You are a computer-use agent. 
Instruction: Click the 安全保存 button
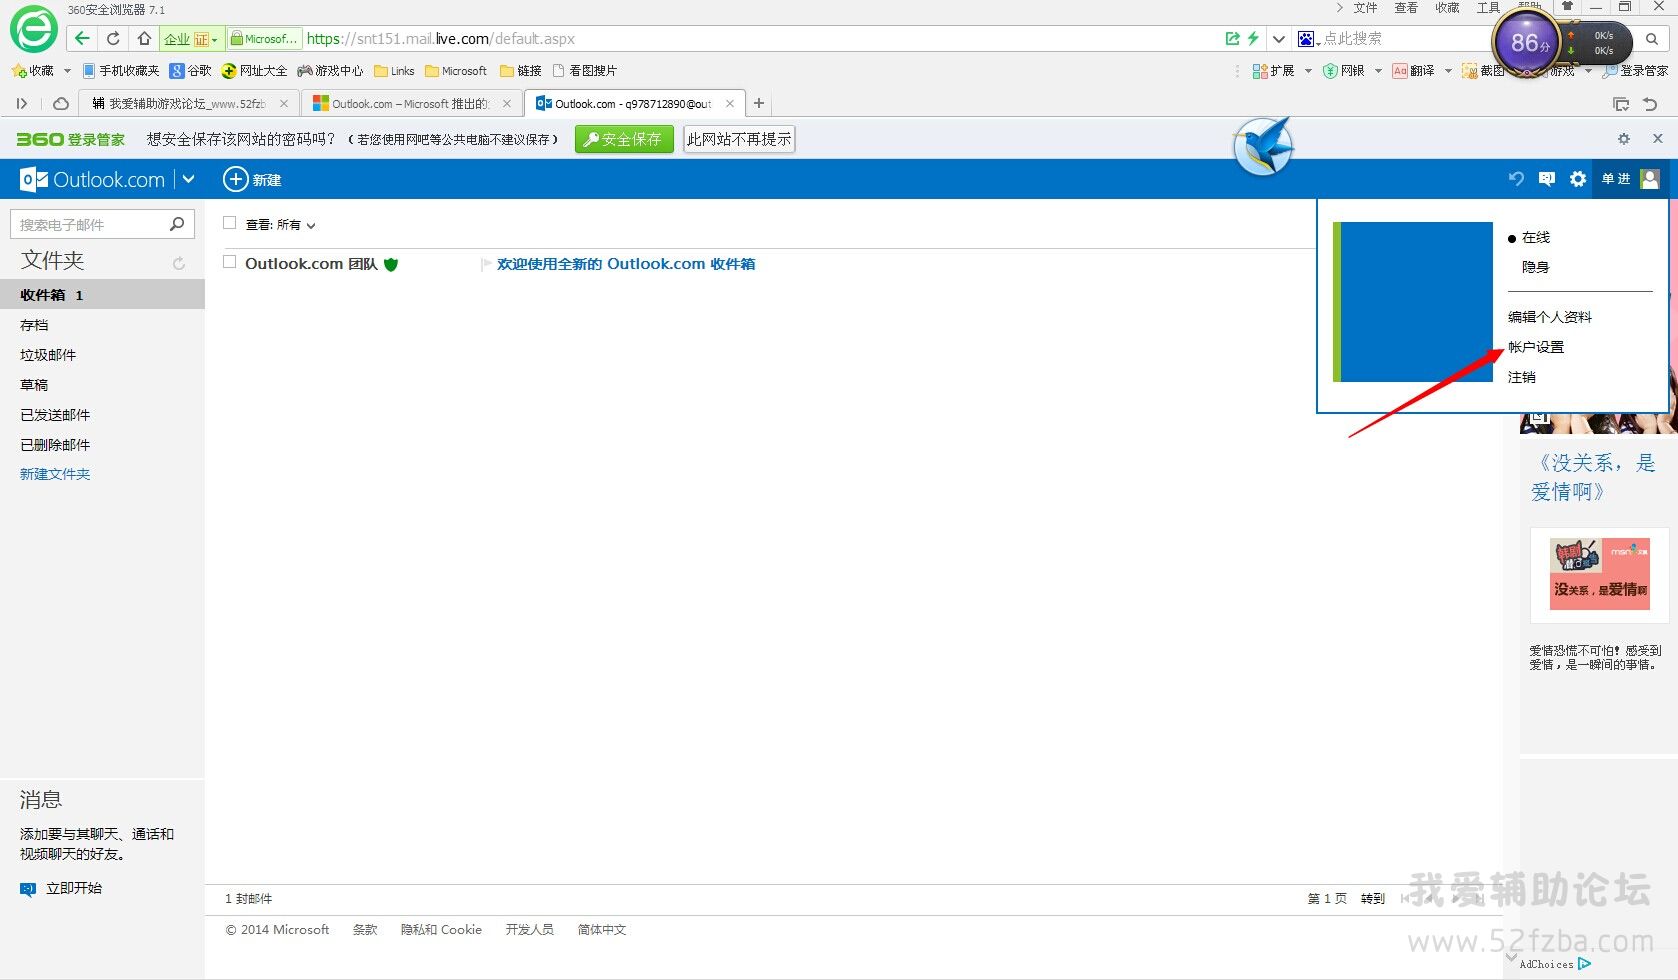[x=624, y=139]
